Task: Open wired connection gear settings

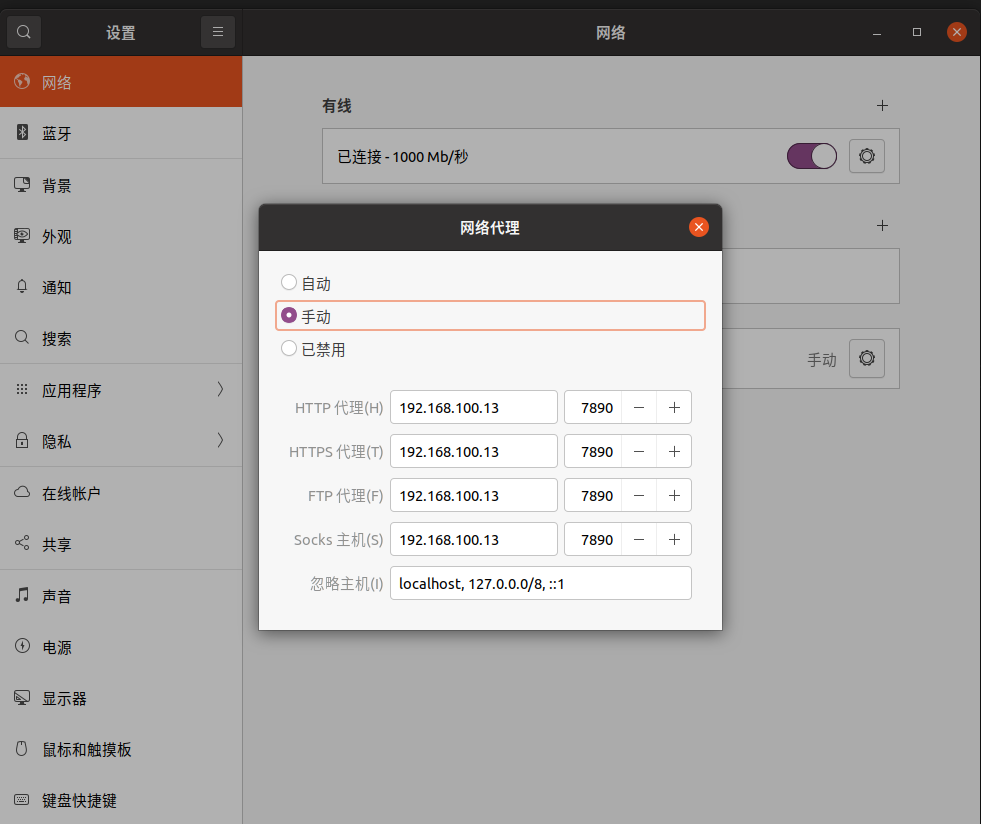Action: pos(867,156)
